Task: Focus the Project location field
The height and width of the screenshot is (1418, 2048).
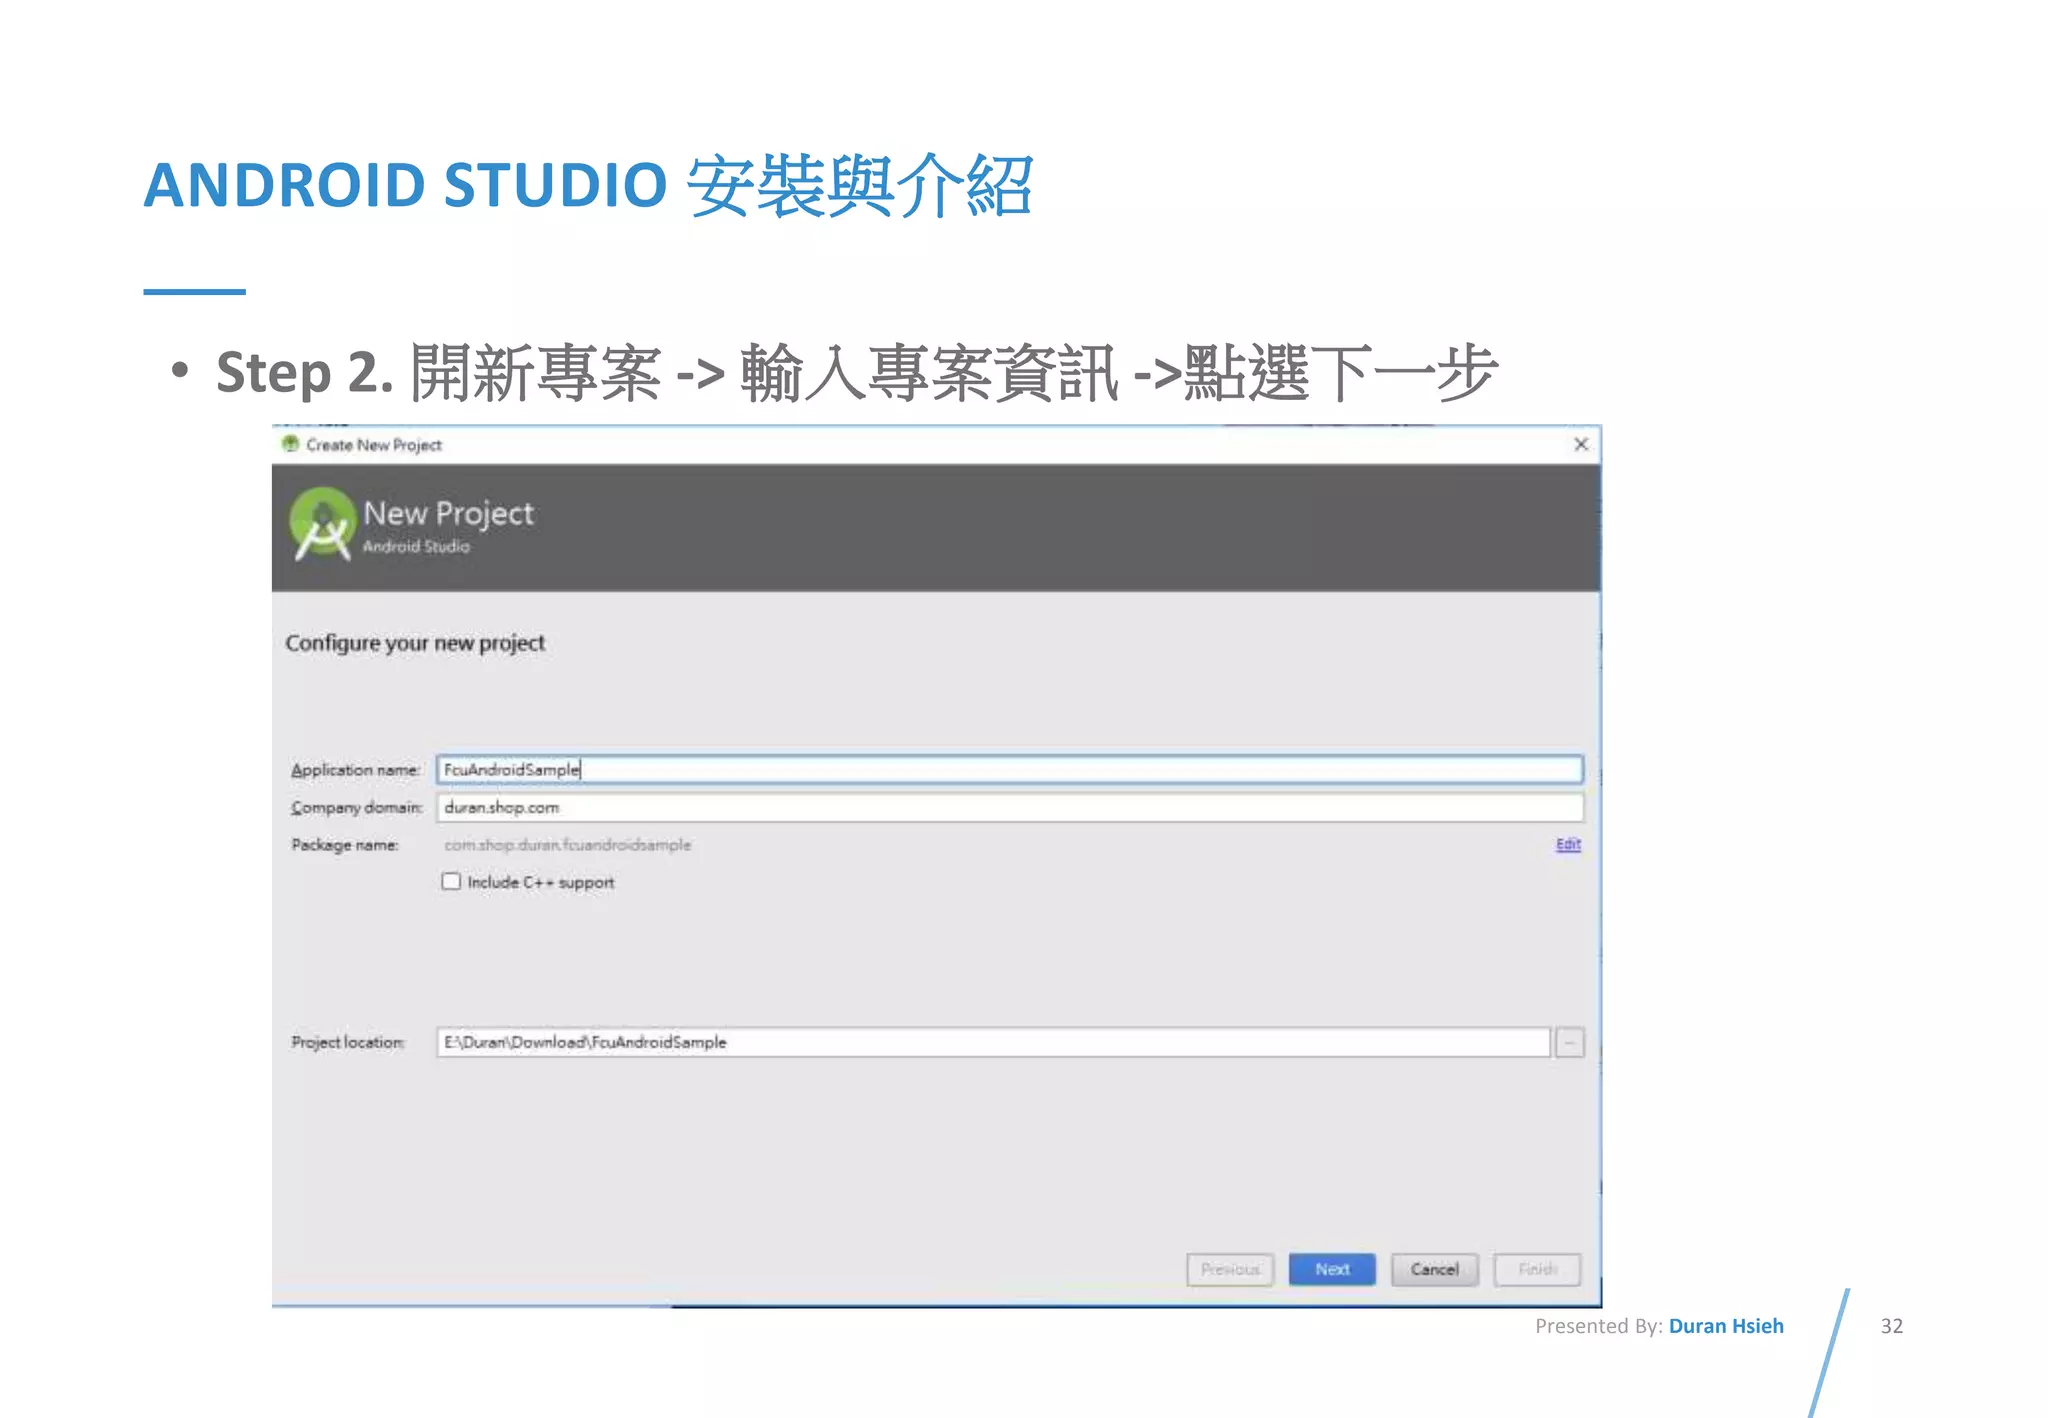Action: pyautogui.click(x=993, y=1042)
